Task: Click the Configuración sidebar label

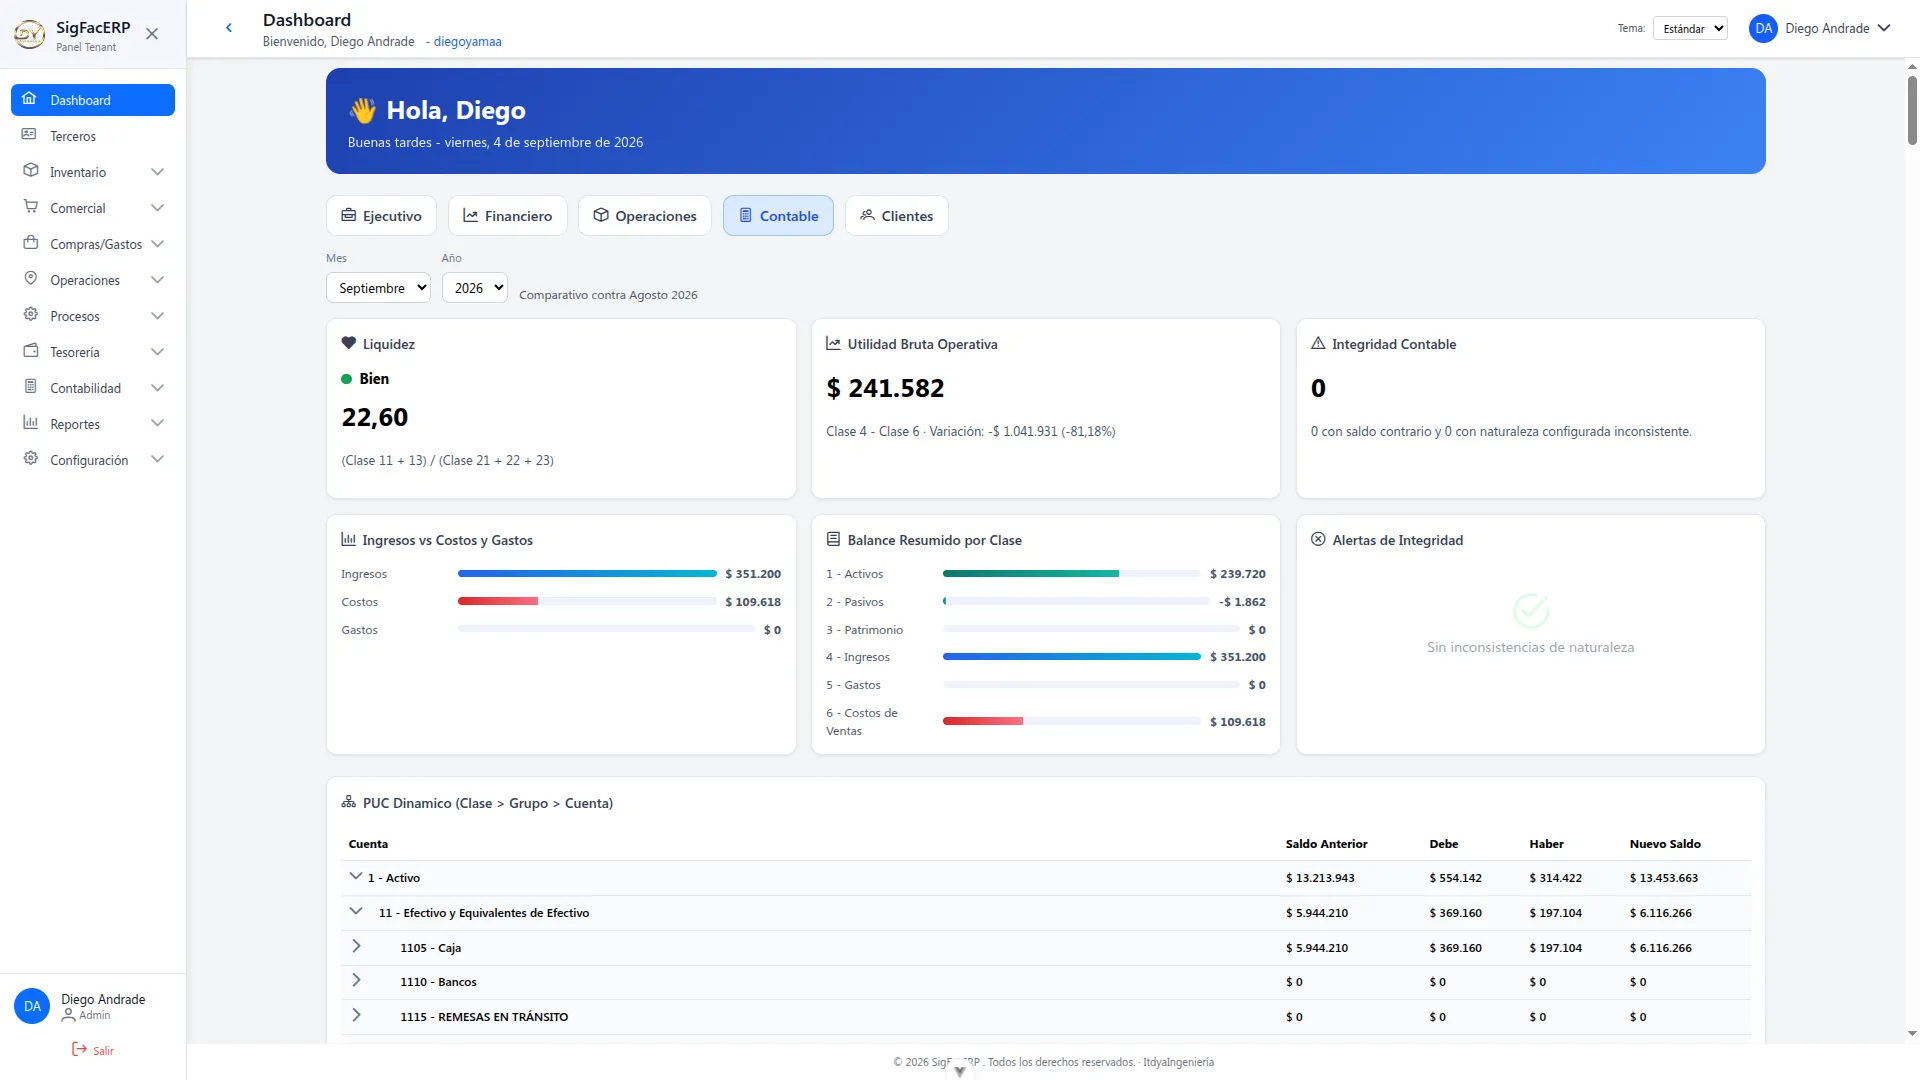Action: [89, 460]
